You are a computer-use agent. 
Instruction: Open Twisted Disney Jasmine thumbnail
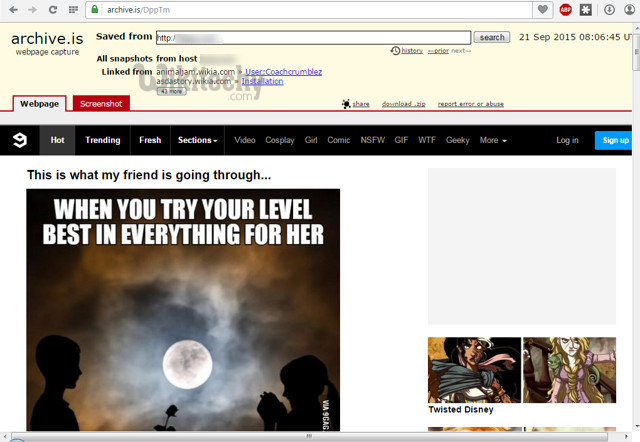point(474,370)
